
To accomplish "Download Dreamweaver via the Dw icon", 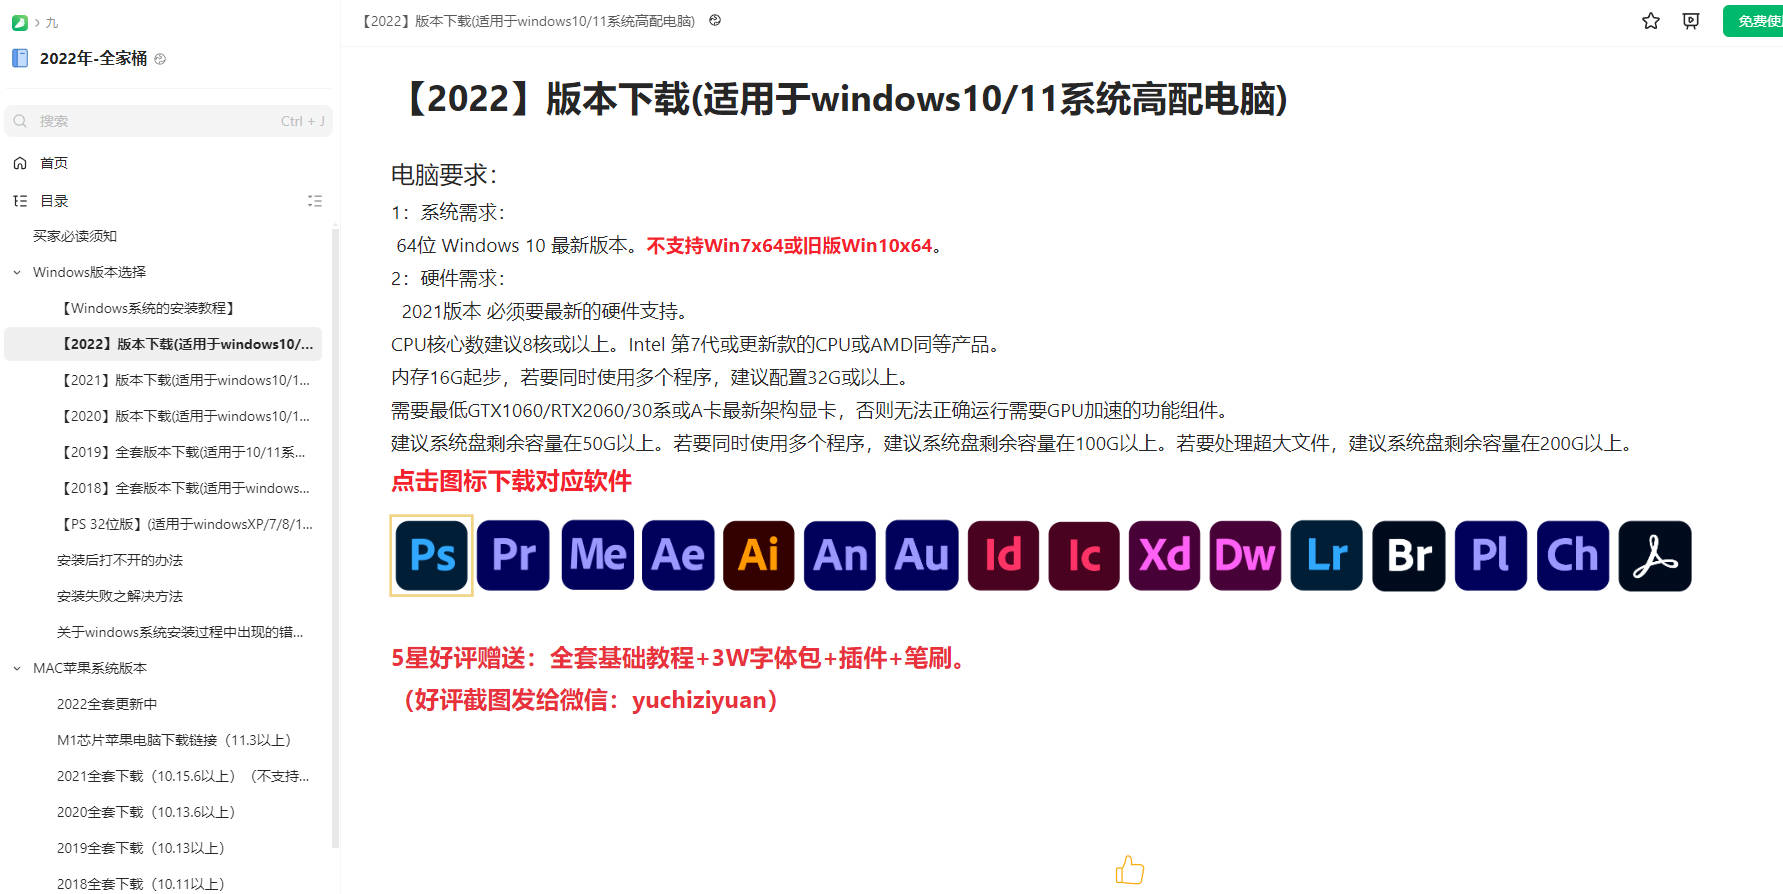I will (1246, 556).
